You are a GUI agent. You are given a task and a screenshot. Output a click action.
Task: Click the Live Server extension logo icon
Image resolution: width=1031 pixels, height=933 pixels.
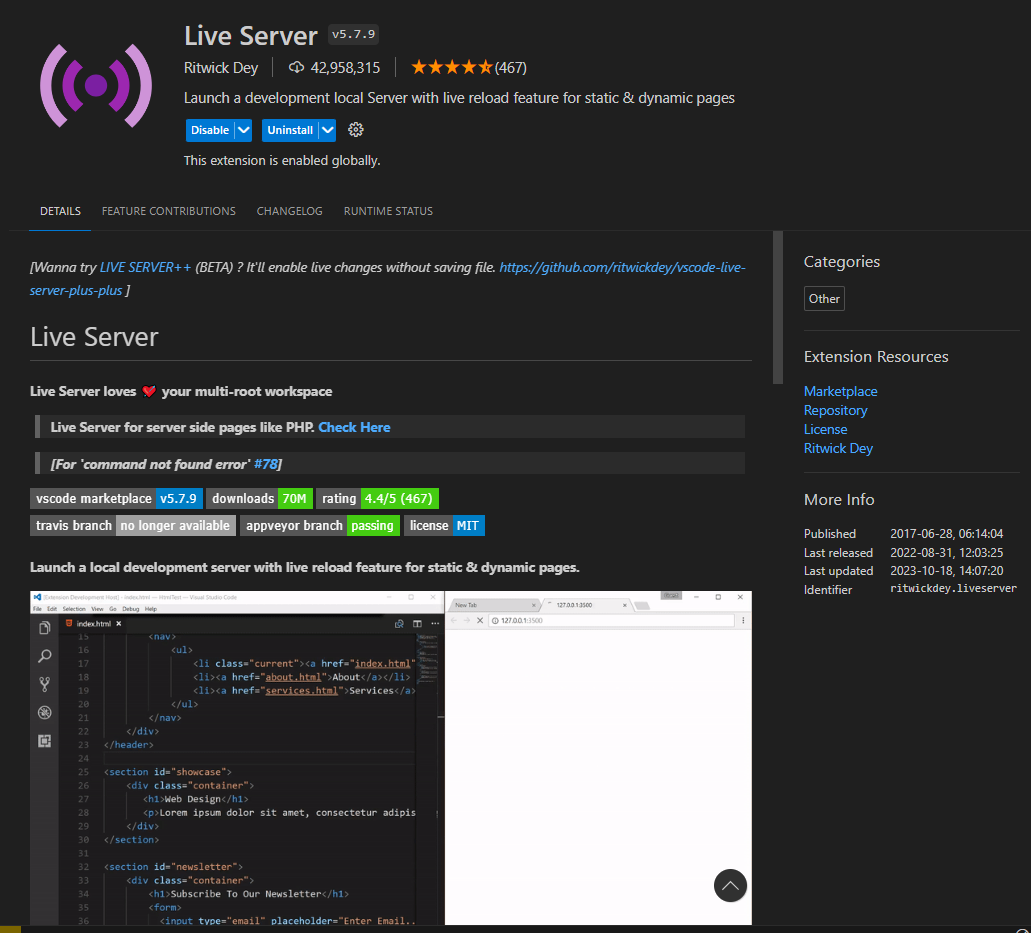pyautogui.click(x=96, y=85)
